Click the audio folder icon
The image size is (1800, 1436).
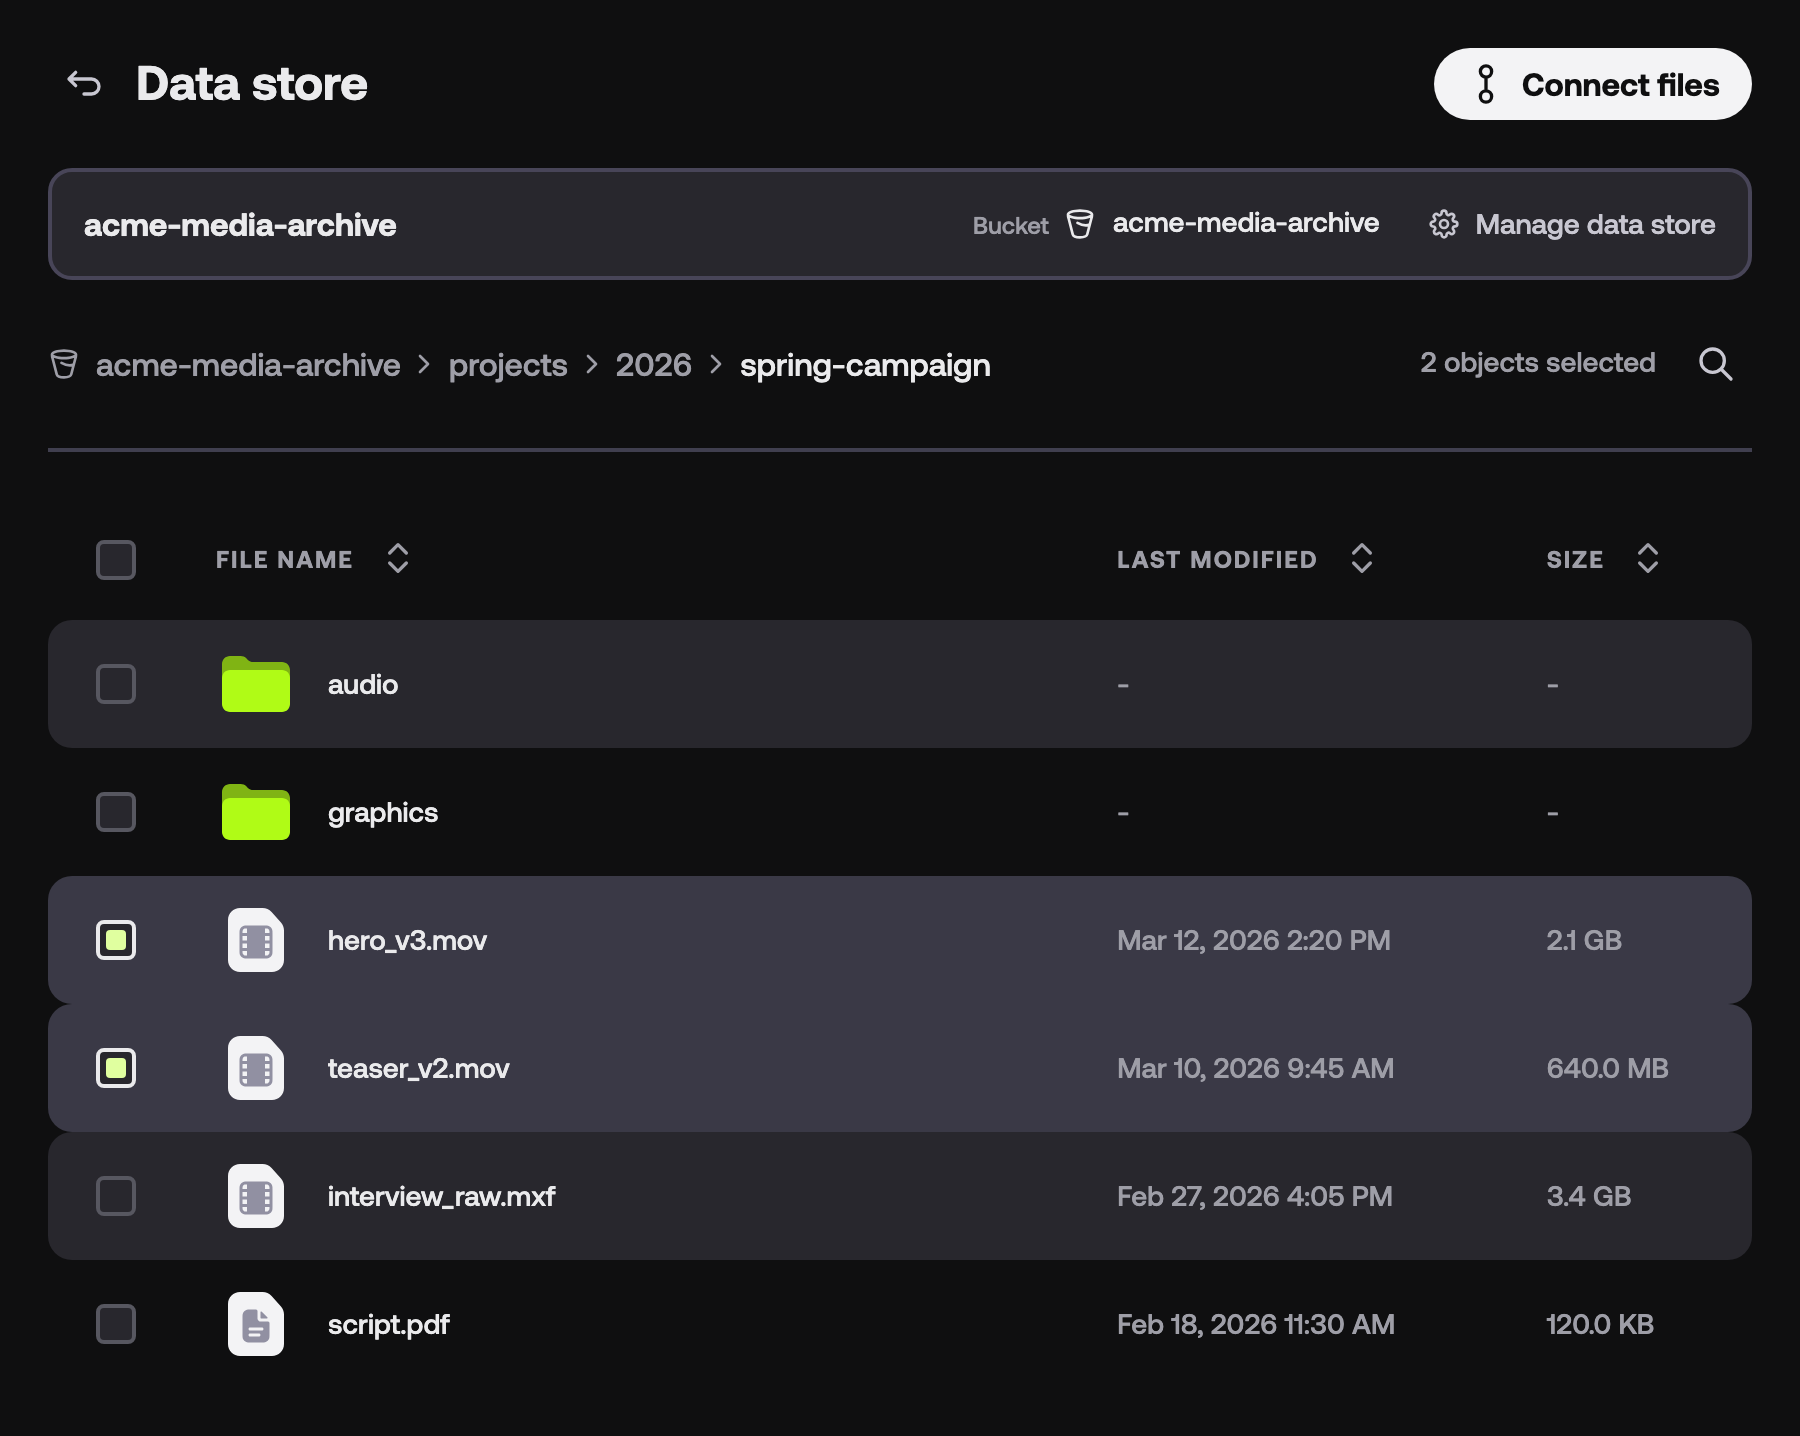256,684
